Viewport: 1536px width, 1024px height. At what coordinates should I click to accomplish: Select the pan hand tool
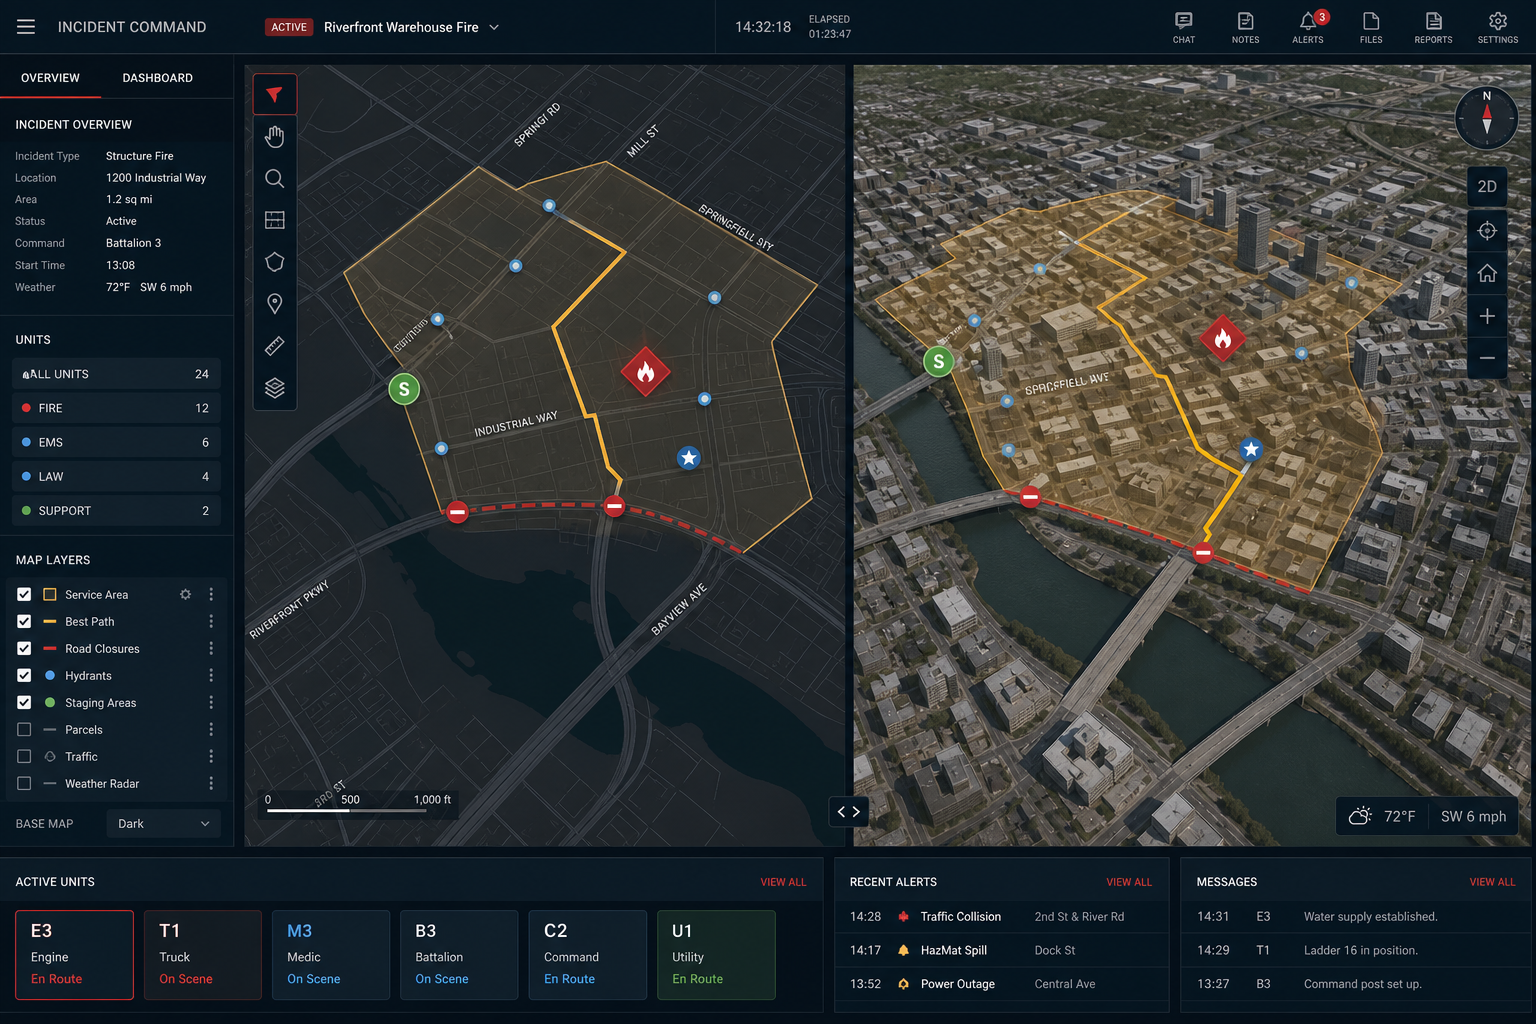click(x=275, y=136)
